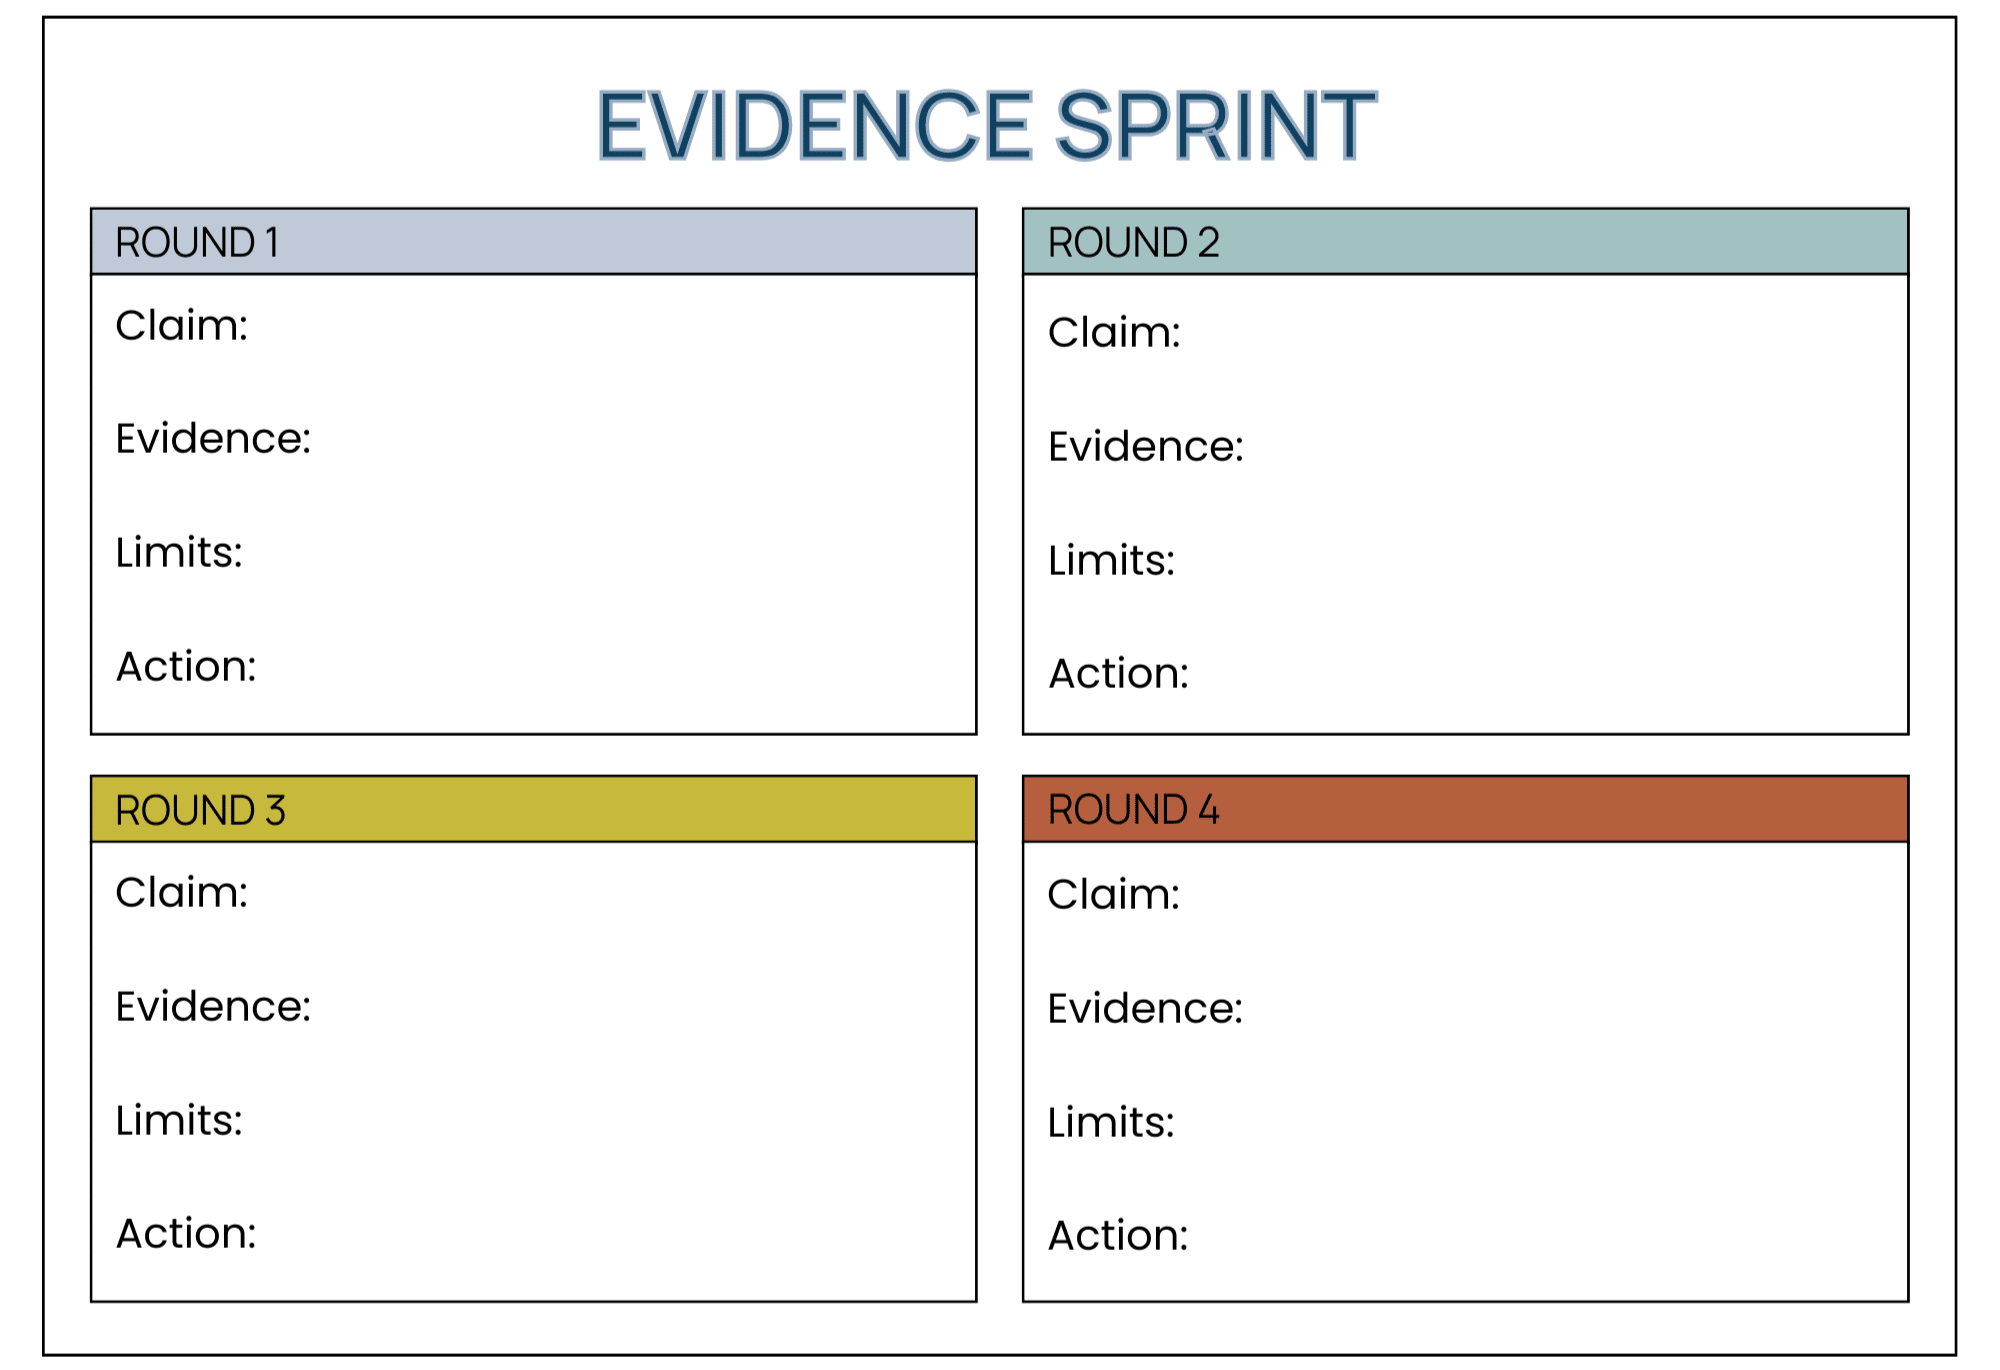Click the ROUND 3 header label
2000x1370 pixels.
200,810
